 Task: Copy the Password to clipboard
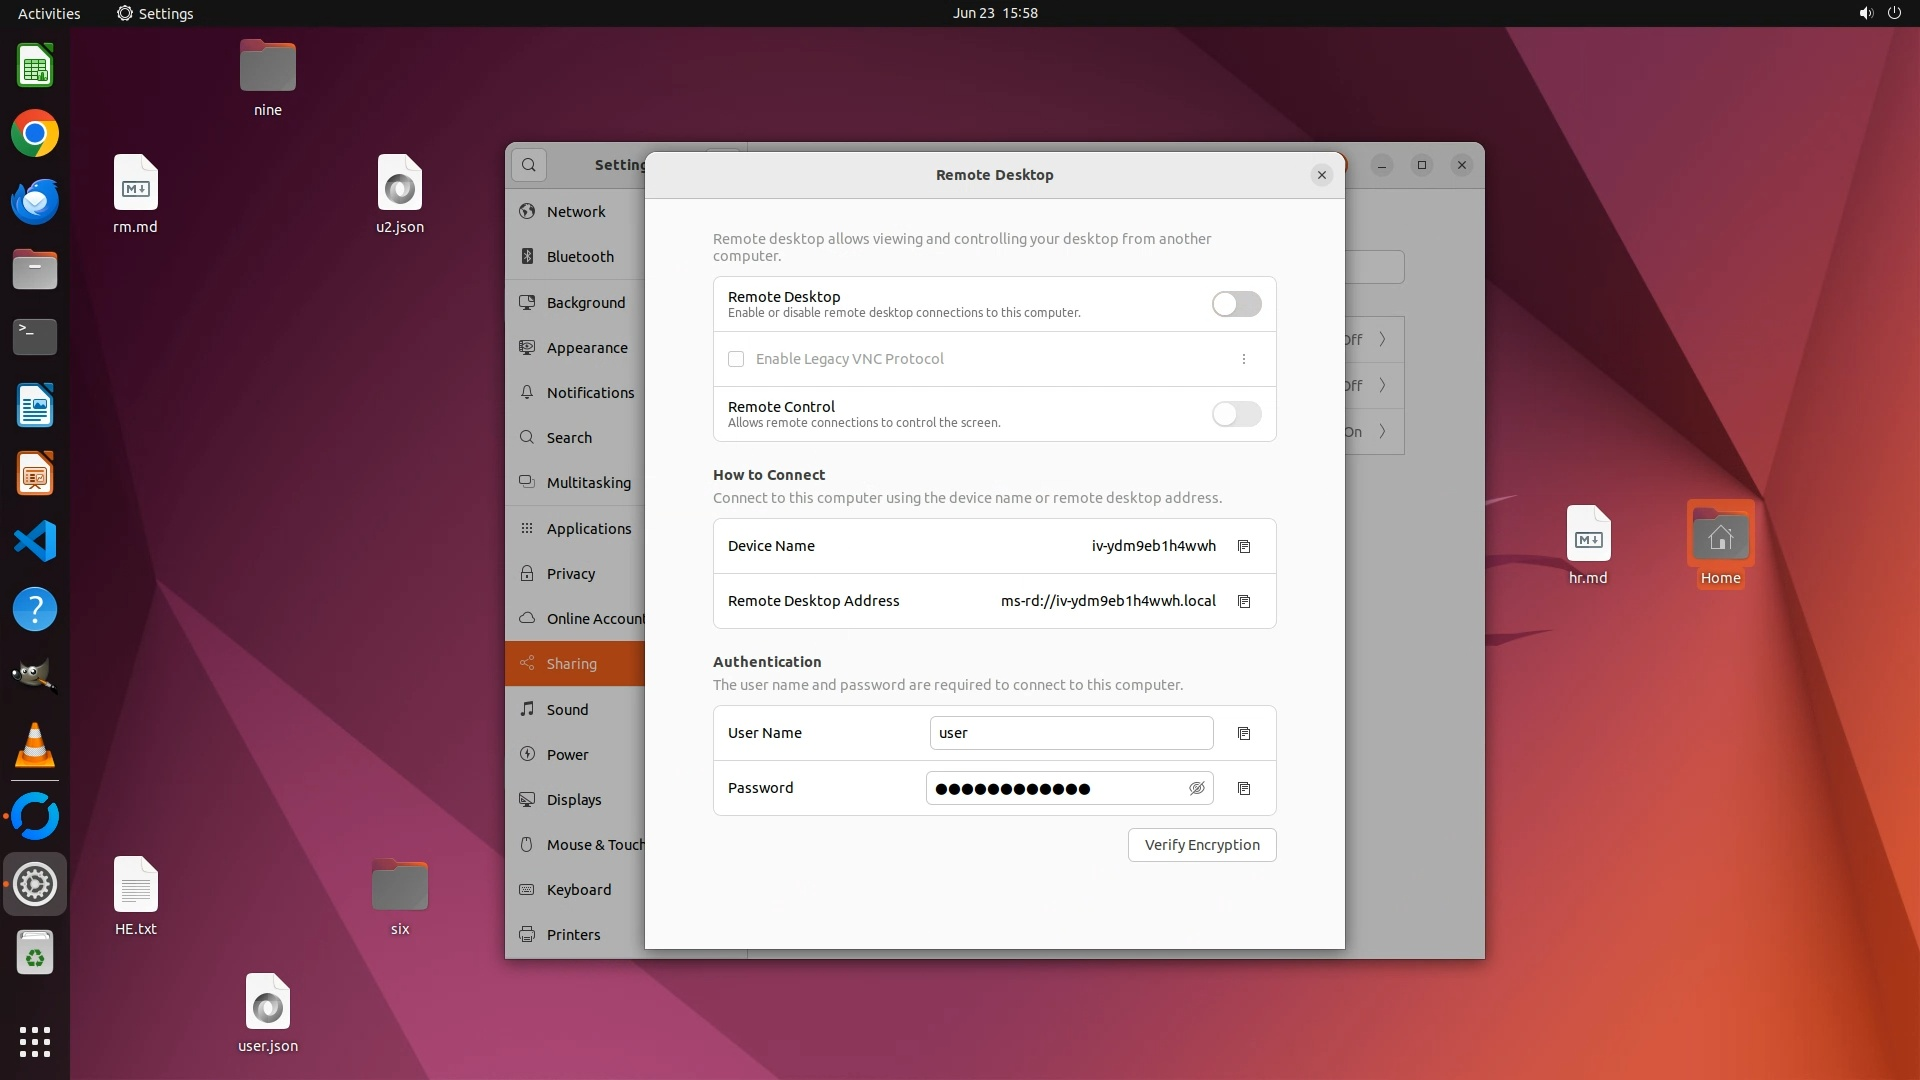coord(1244,788)
